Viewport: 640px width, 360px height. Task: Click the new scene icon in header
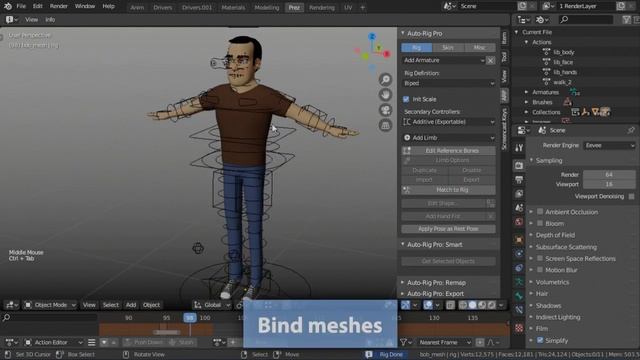(x=522, y=6)
